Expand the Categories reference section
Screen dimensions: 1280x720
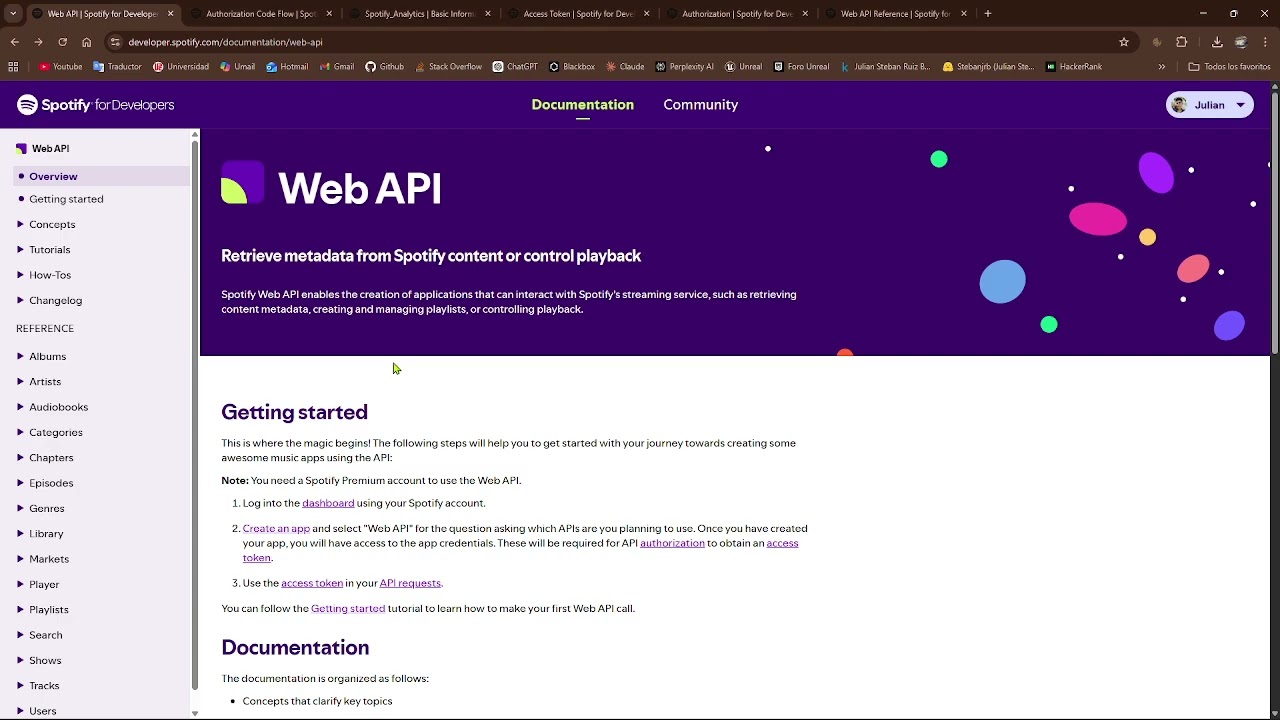(x=49, y=432)
